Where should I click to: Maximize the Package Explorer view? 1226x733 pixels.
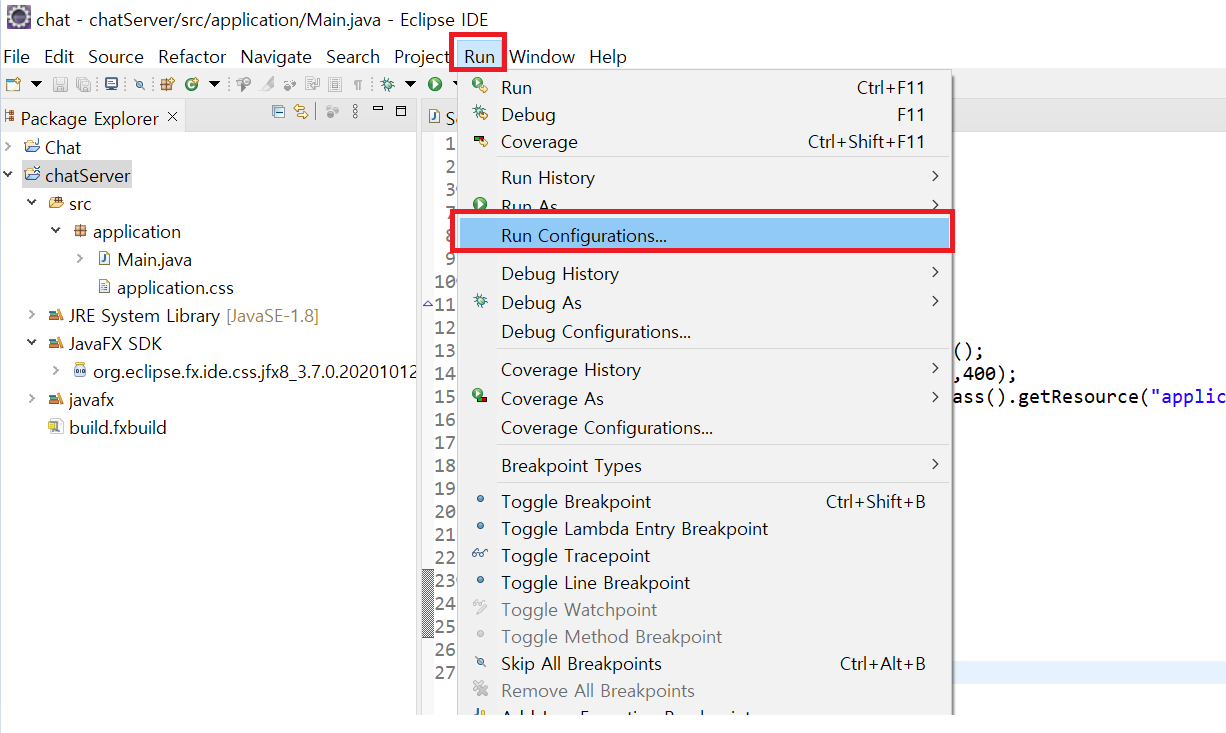pos(401,110)
